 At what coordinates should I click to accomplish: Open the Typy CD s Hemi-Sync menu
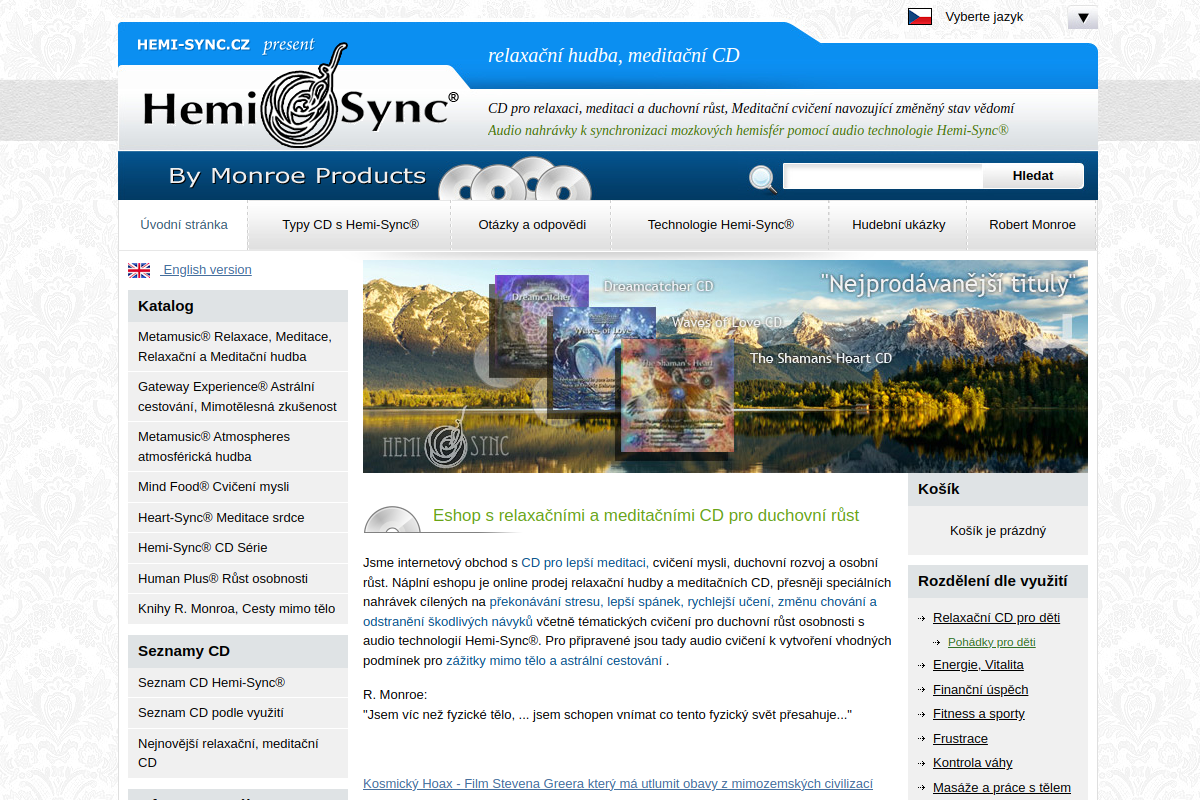click(350, 225)
